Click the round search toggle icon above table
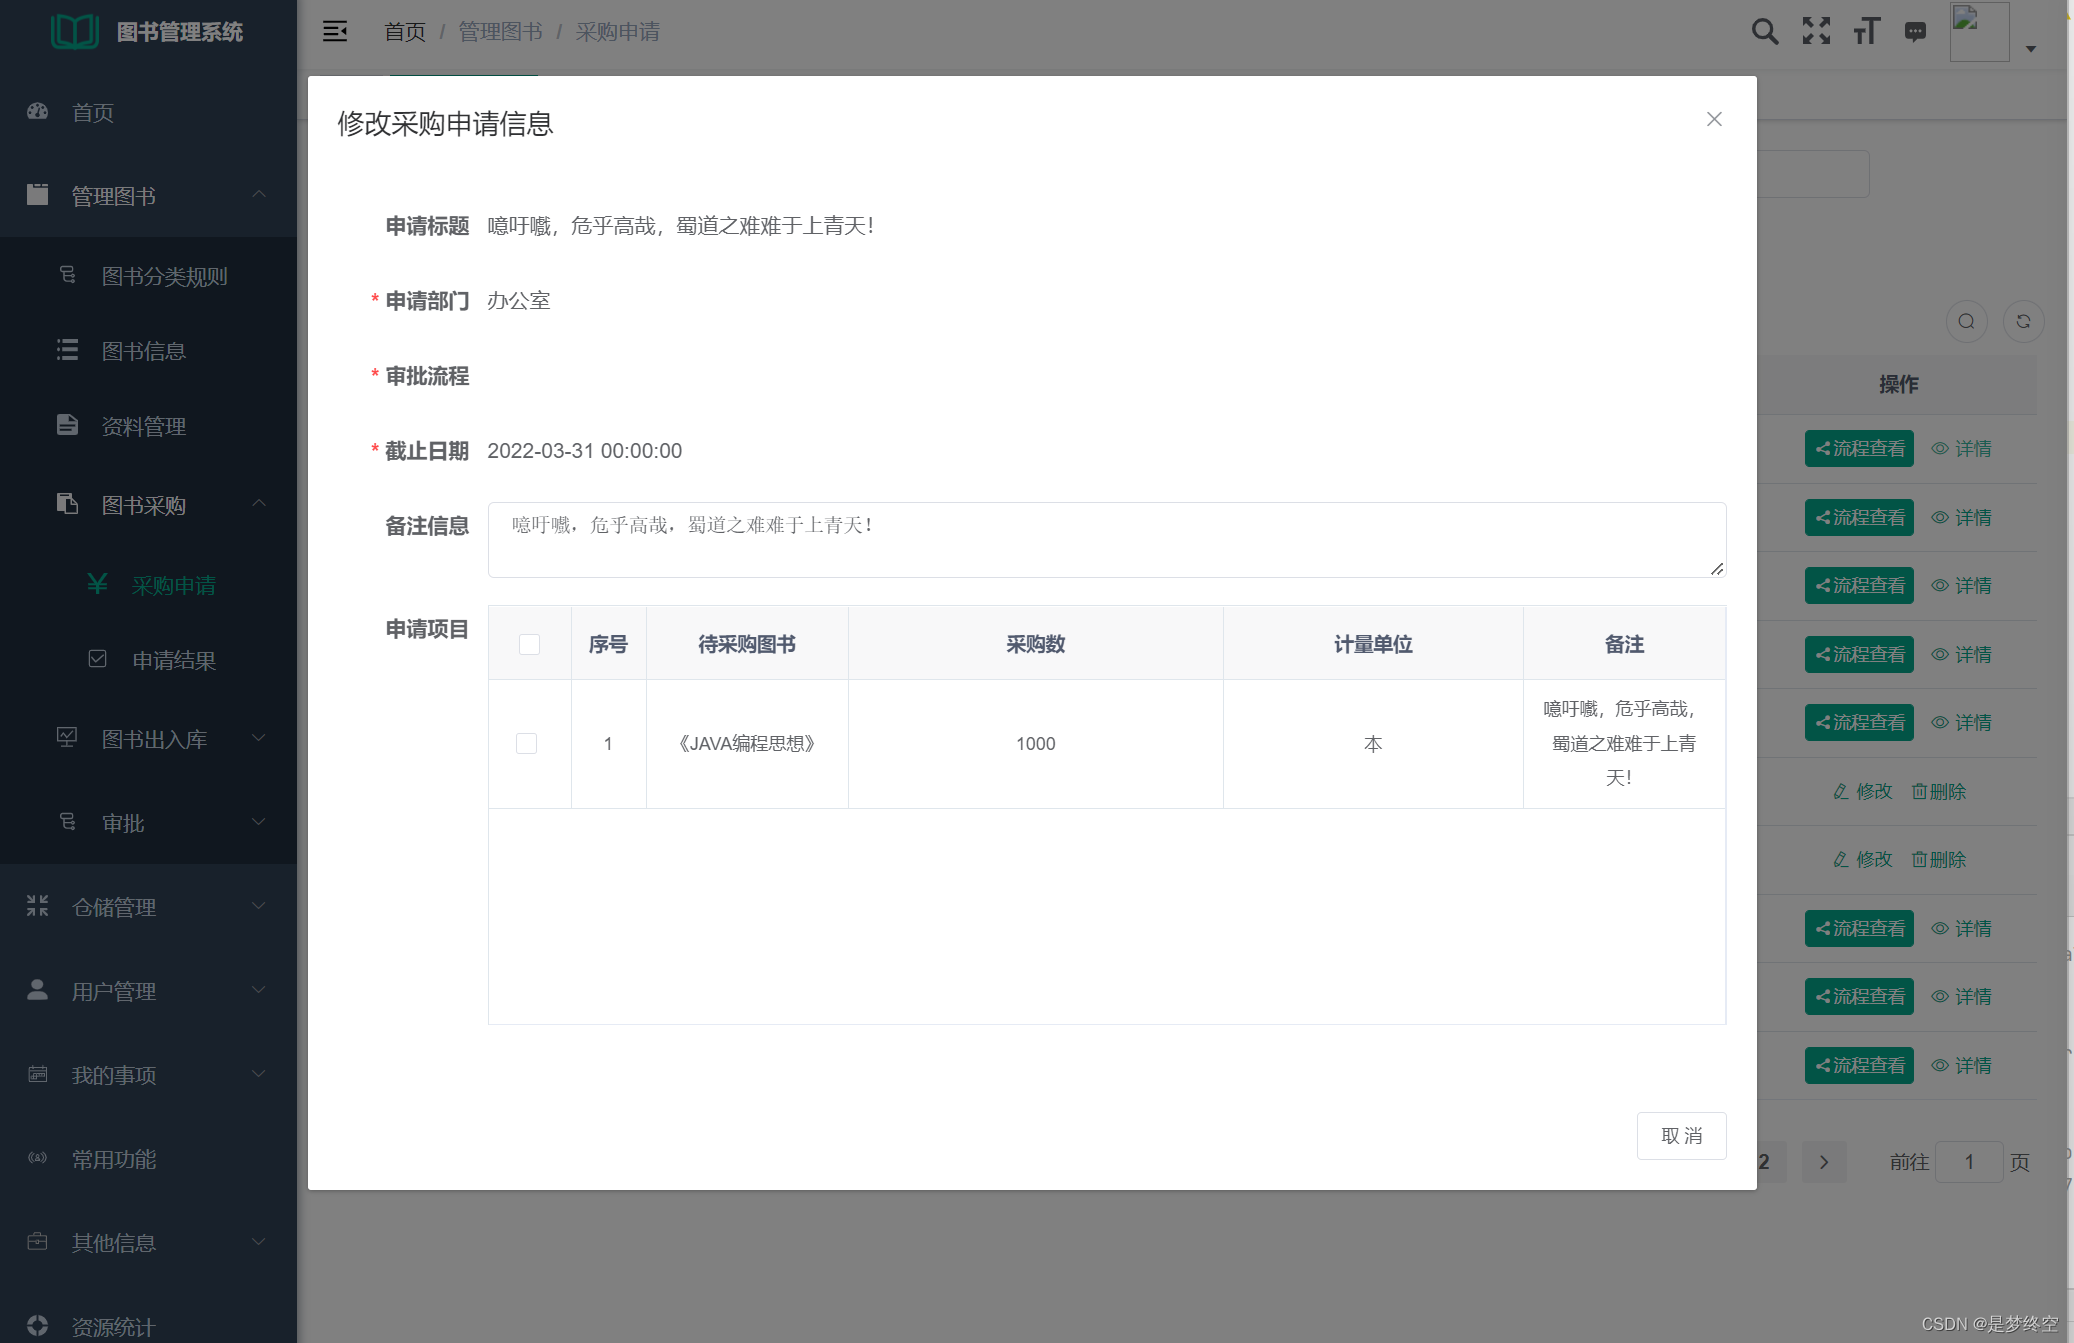 (x=1966, y=322)
